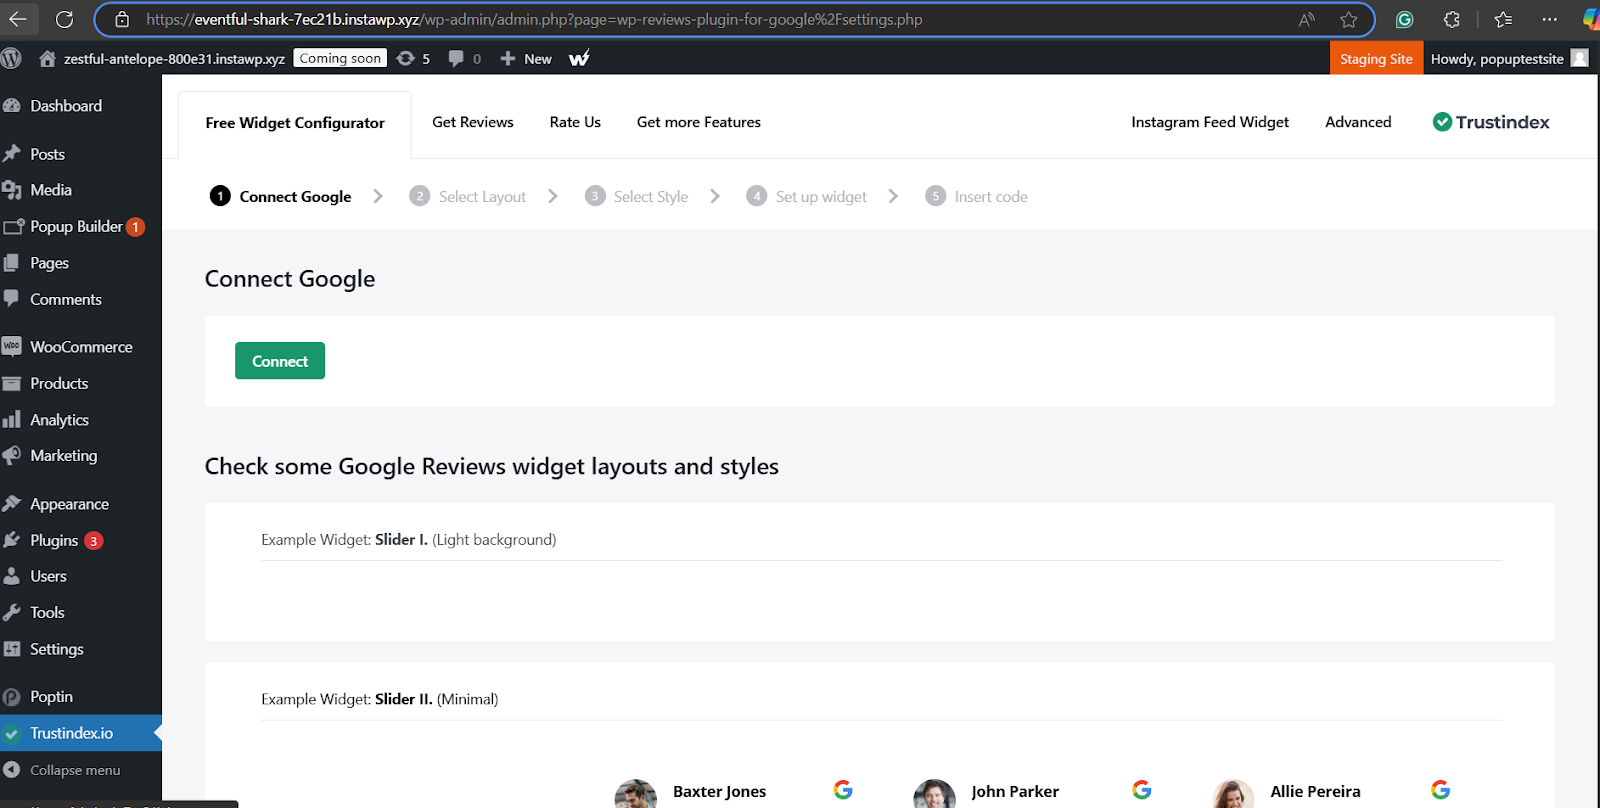Open Read Aloud icon in address bar
The image size is (1600, 808).
coord(1307,19)
